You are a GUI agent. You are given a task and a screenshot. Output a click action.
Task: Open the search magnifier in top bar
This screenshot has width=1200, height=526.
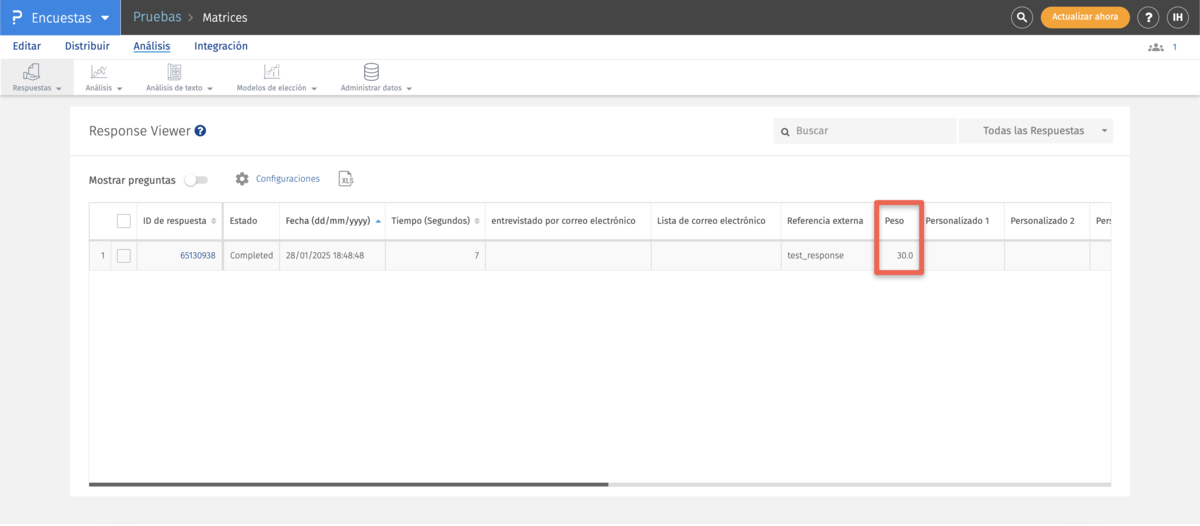coord(1021,17)
